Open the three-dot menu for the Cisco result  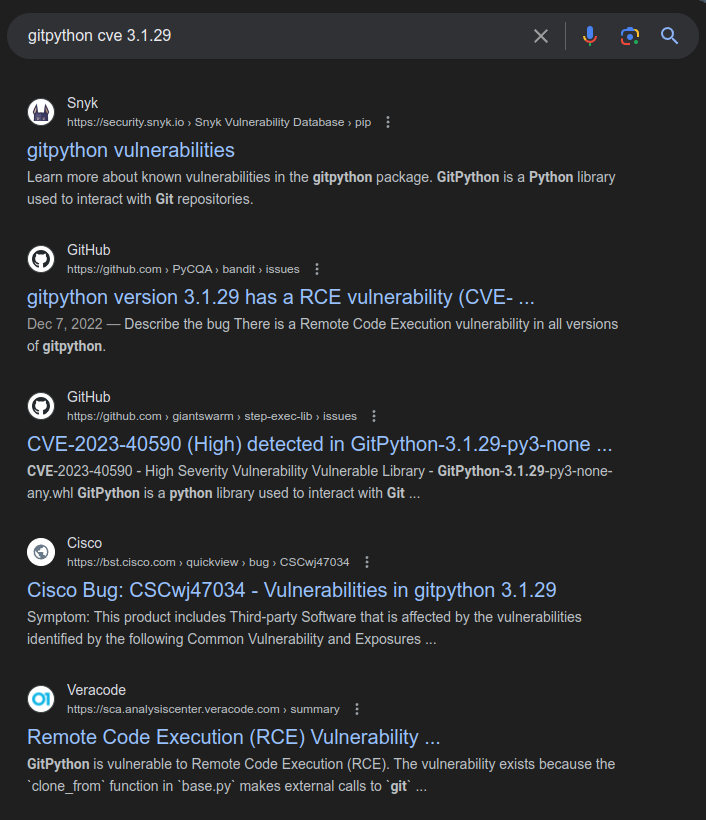367,562
